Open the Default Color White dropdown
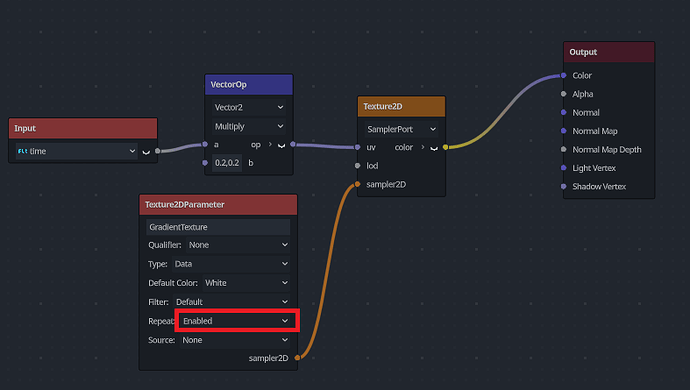 246,283
